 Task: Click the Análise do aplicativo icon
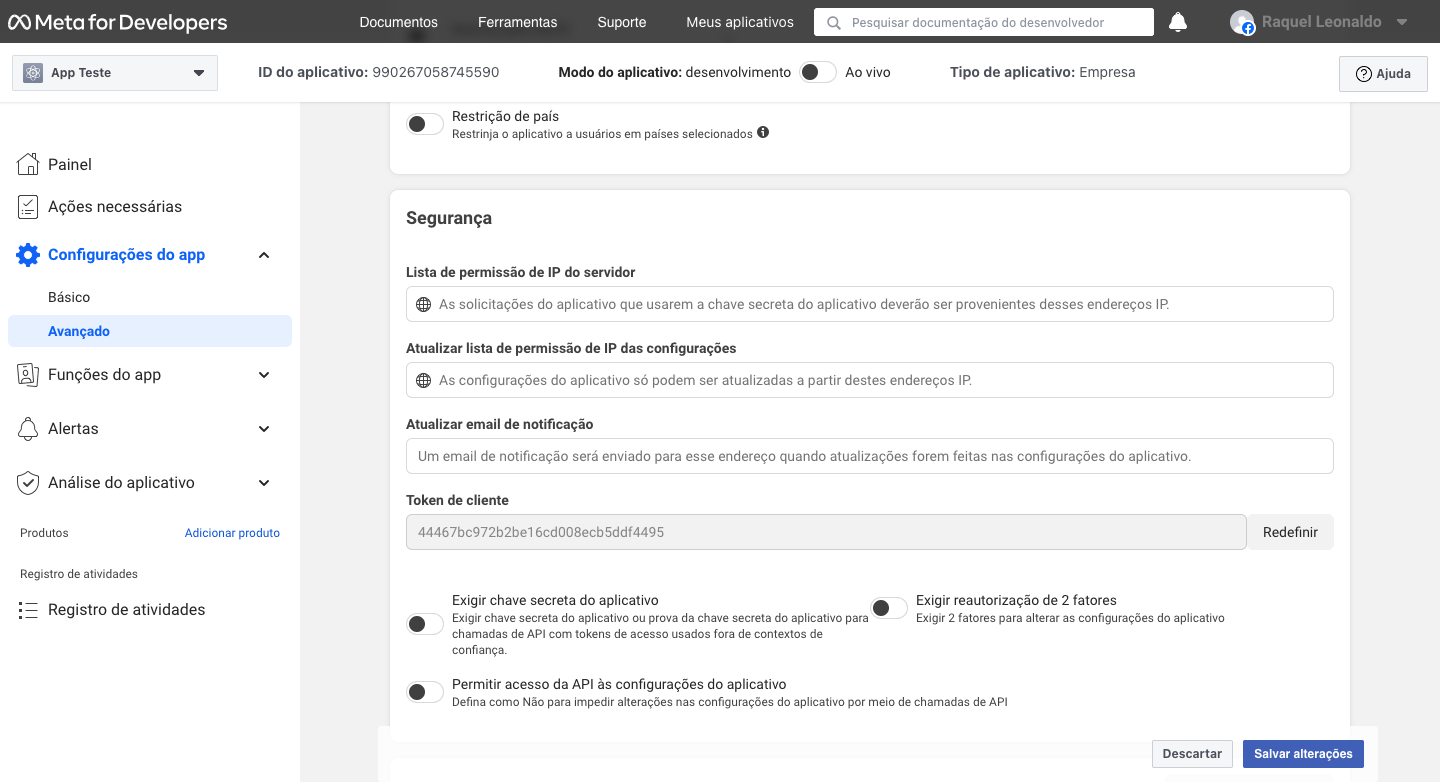28,482
